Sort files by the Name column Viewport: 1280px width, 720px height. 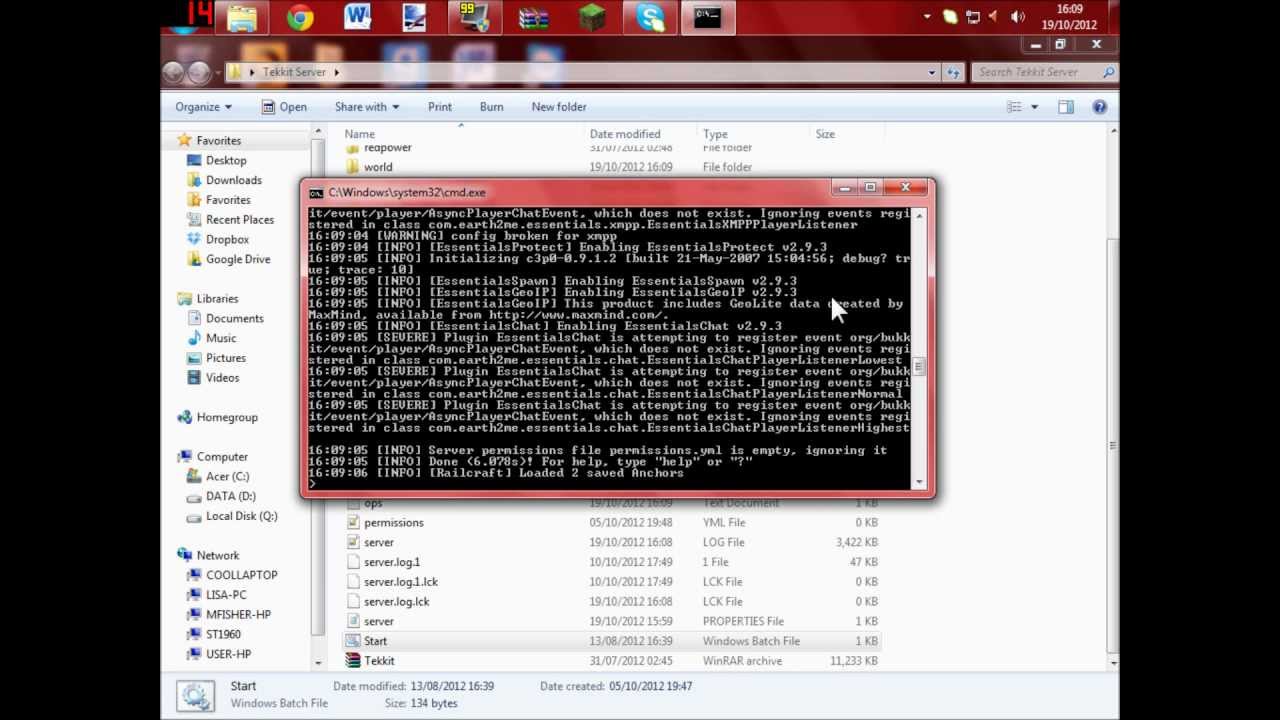[x=360, y=134]
